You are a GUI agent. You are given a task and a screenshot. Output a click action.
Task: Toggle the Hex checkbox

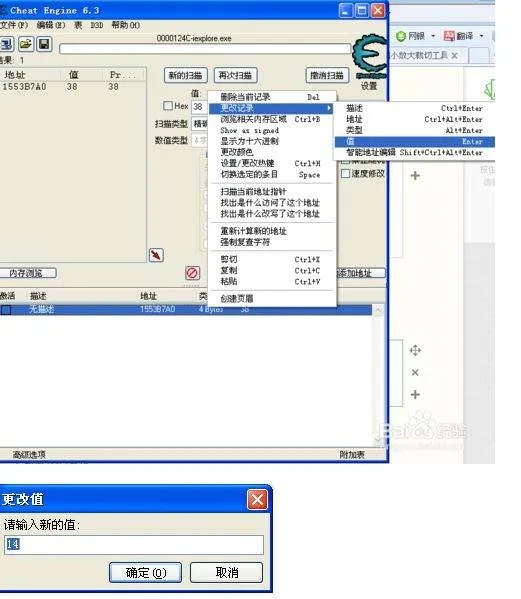[168, 106]
